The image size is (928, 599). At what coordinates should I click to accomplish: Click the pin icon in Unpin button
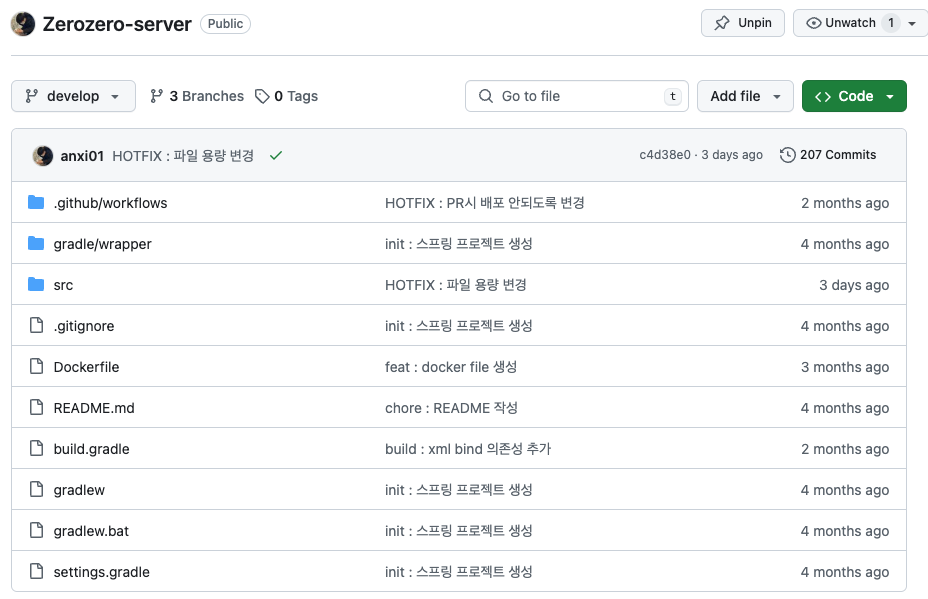point(721,23)
